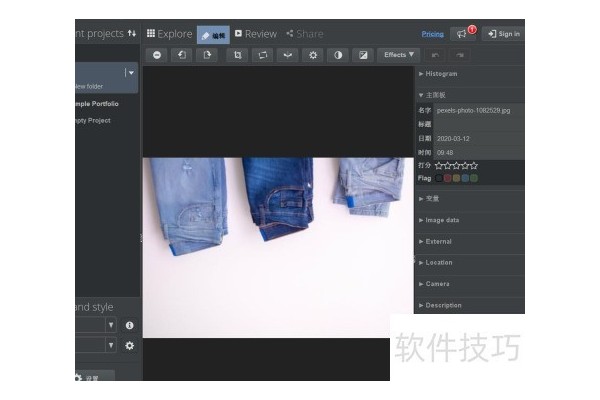
Task: Open the announcements megaphone icon
Action: click(463, 34)
